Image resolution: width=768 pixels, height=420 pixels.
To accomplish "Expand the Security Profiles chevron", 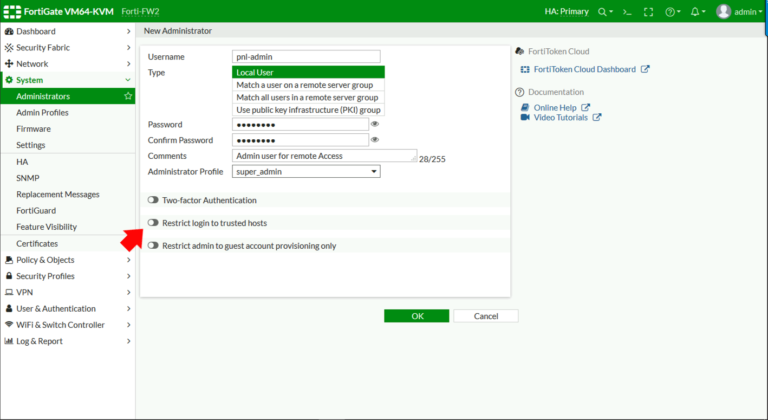I will pos(128,276).
